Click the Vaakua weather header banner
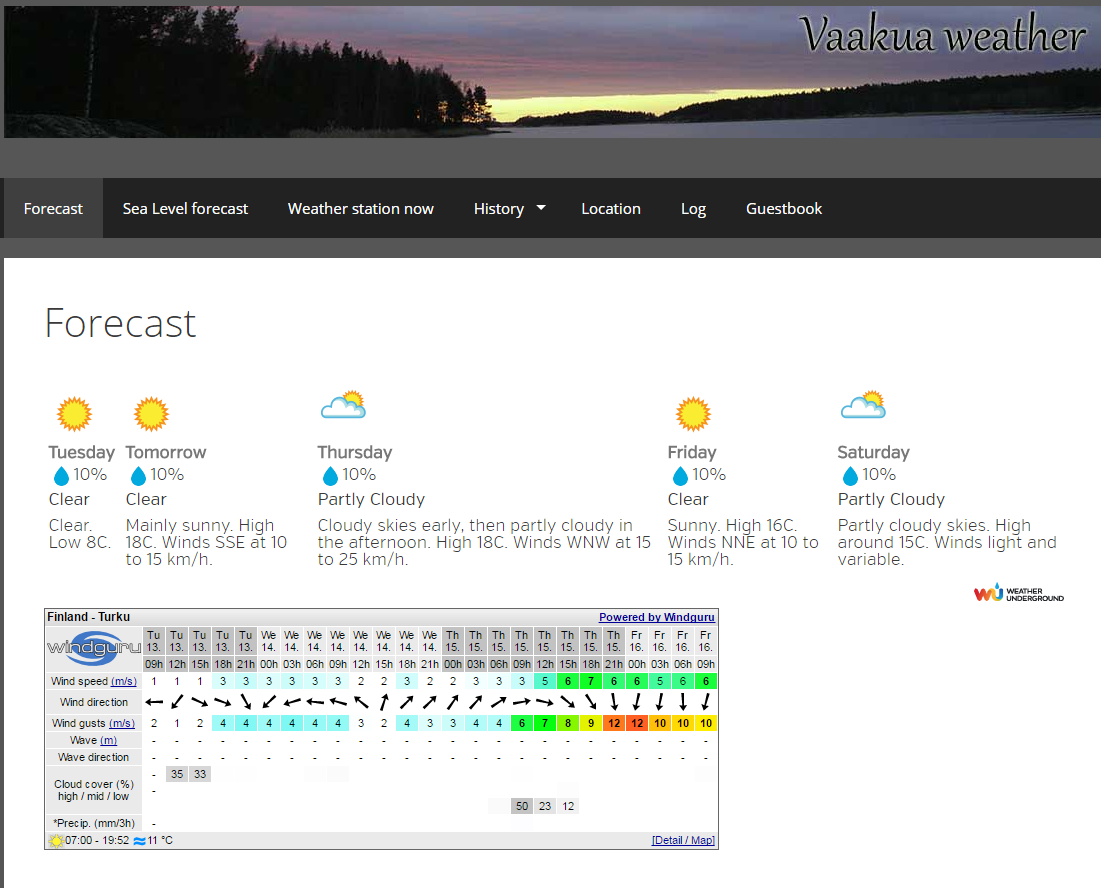The height and width of the screenshot is (888, 1101). pyautogui.click(x=550, y=70)
